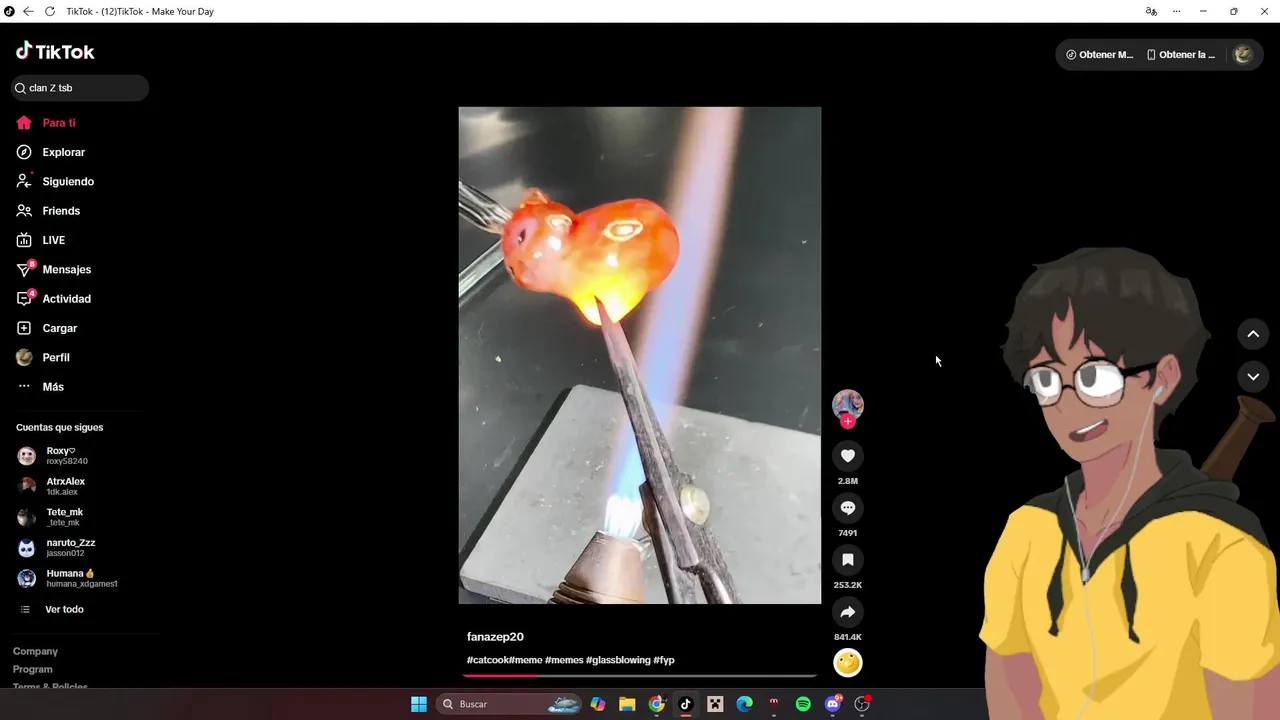Click the 'Obtener la ...' app button
Viewport: 1280px width, 720px height.
1181,55
